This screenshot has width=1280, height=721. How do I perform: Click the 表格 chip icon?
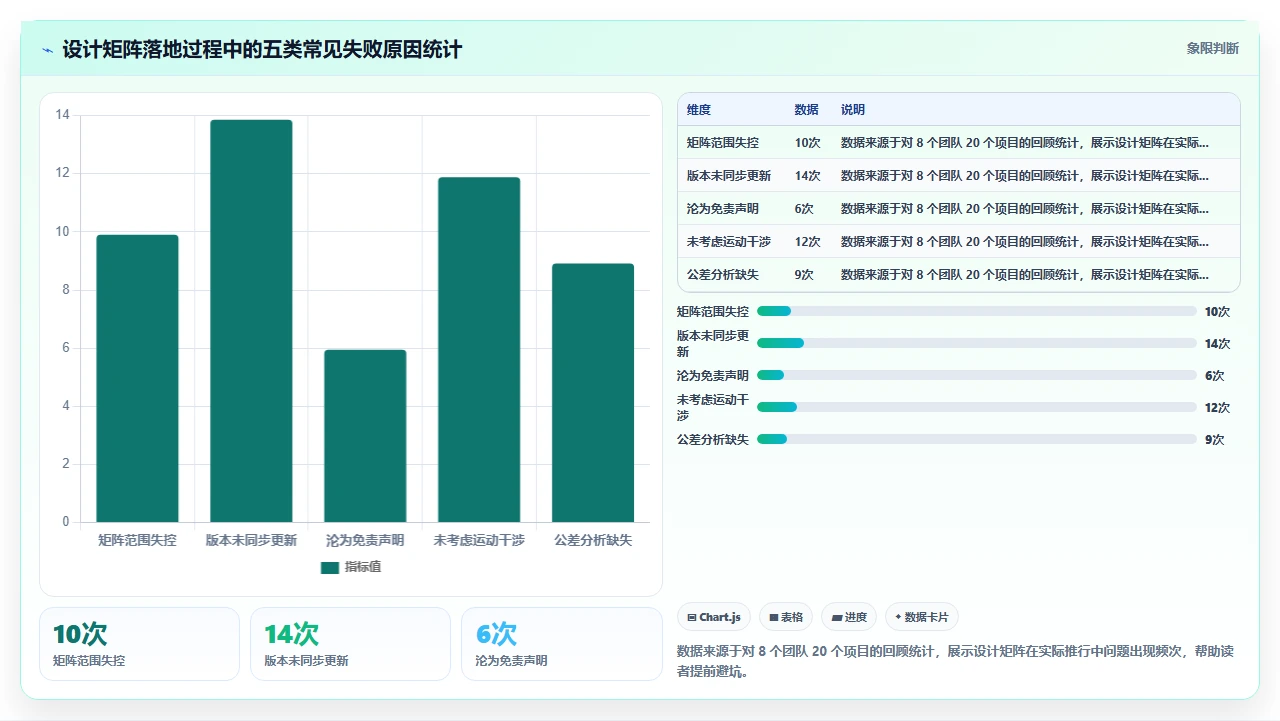tap(773, 618)
